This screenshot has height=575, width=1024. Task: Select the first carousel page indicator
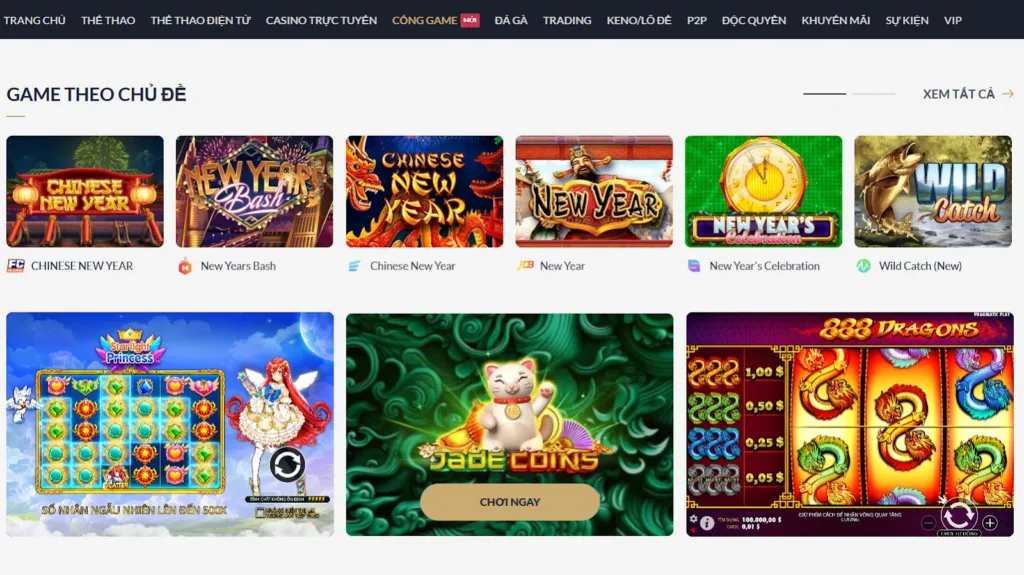click(824, 94)
